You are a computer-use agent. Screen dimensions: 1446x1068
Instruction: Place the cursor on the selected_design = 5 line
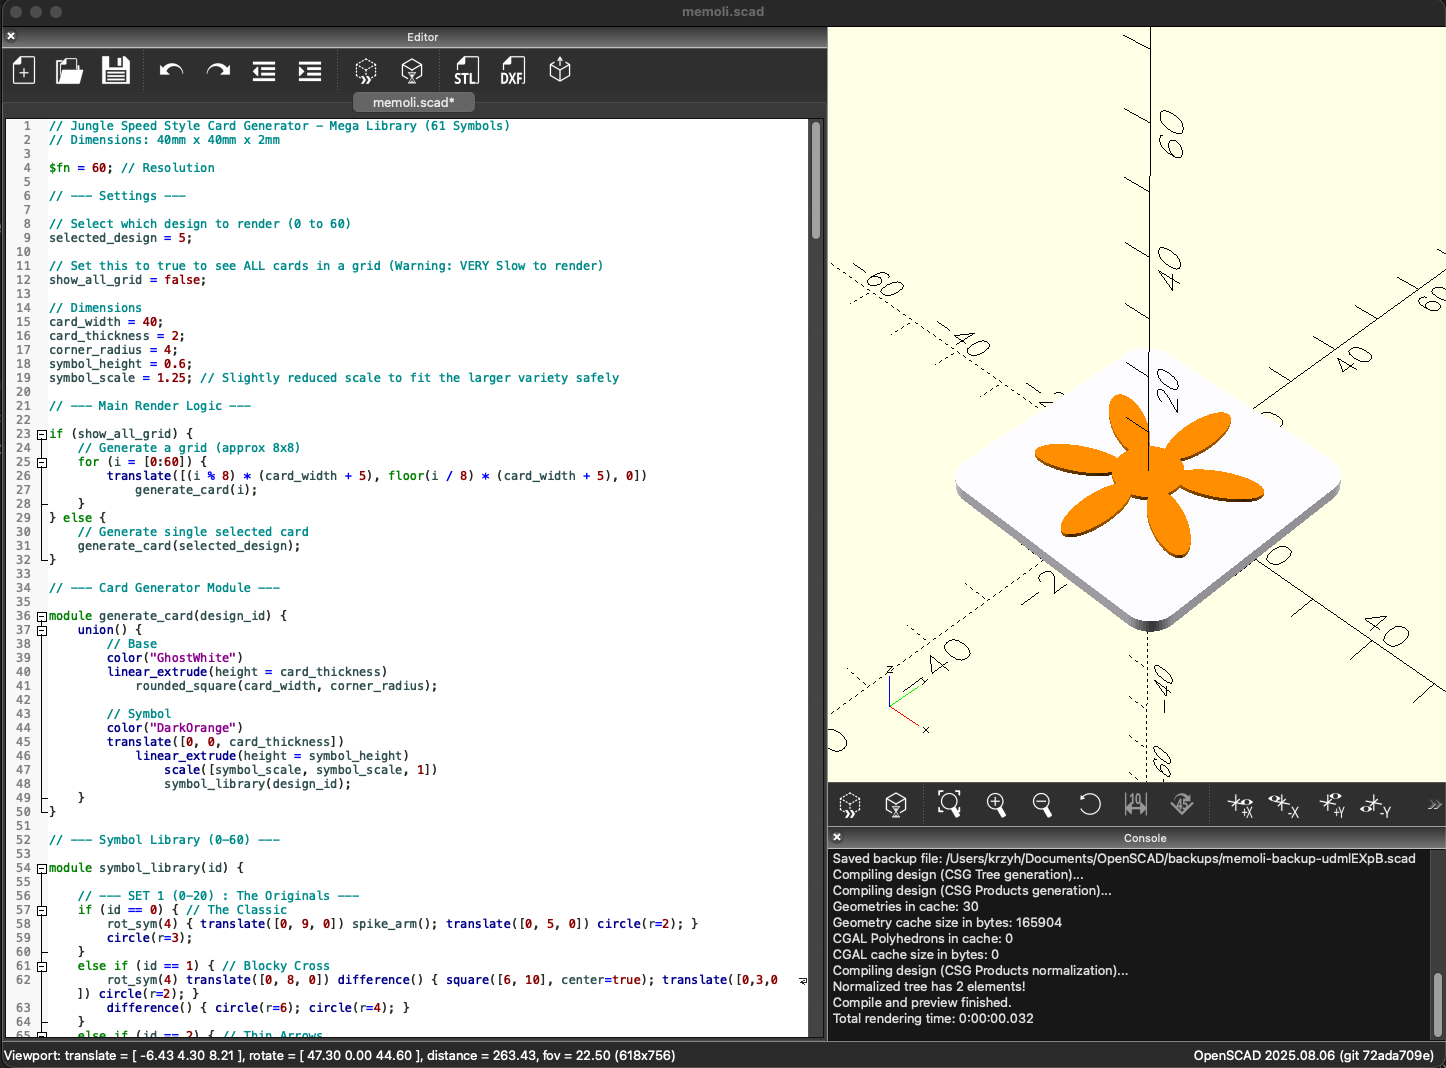[120, 238]
